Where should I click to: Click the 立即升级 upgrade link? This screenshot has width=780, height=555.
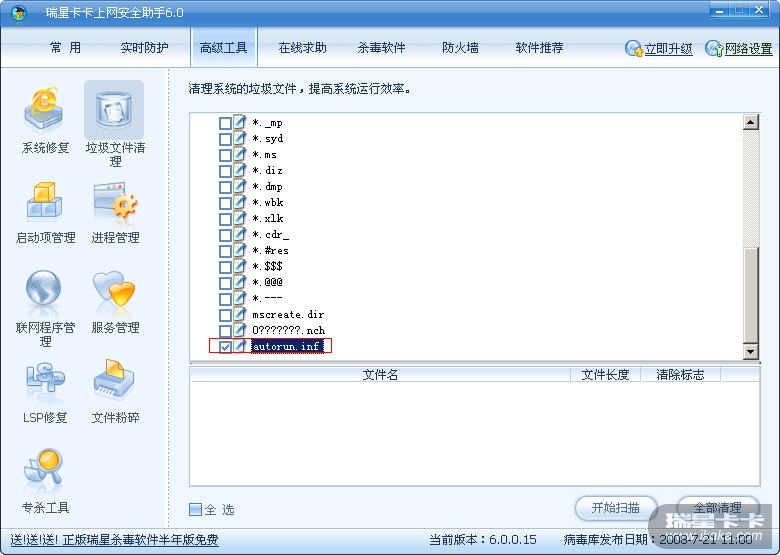pyautogui.click(x=669, y=49)
